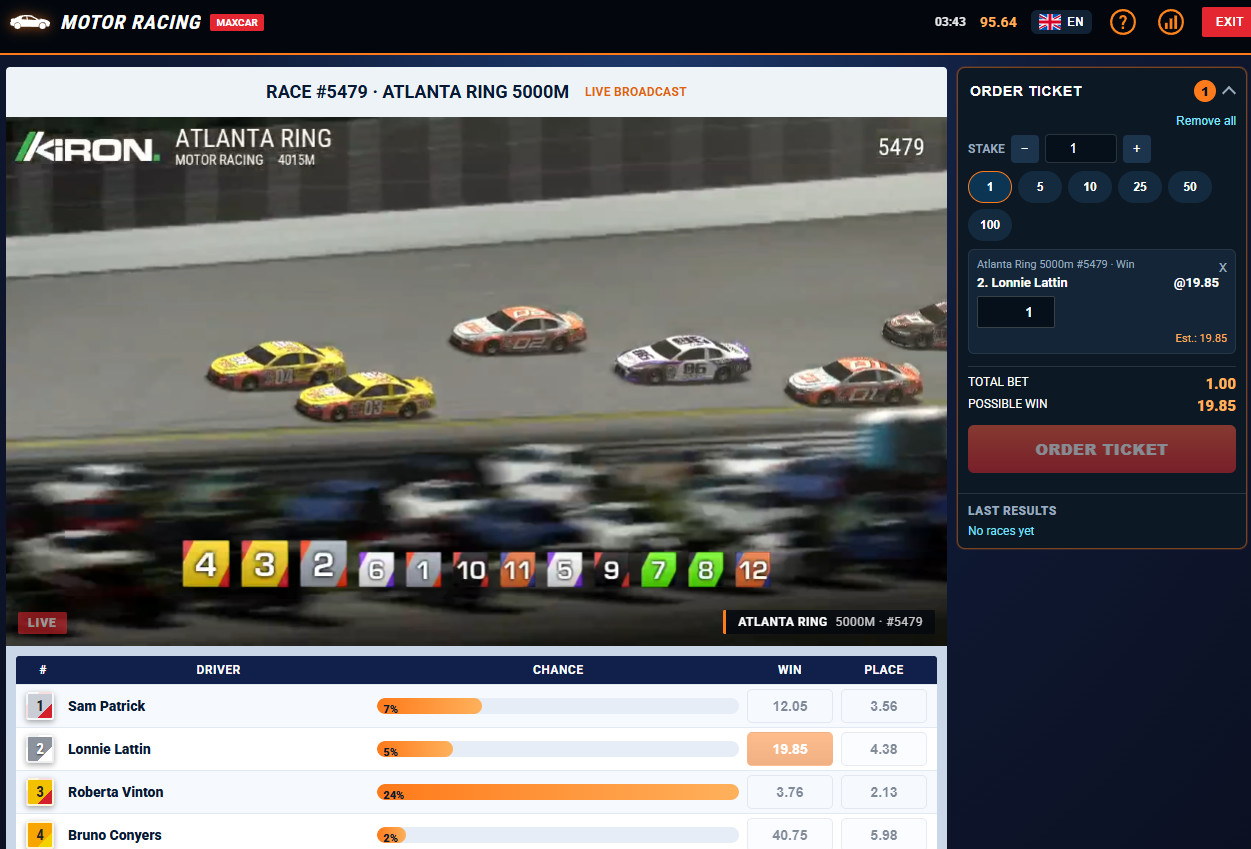This screenshot has width=1251, height=849.
Task: Click Lonnie Lattin's number 2 badge
Action: coord(40,749)
